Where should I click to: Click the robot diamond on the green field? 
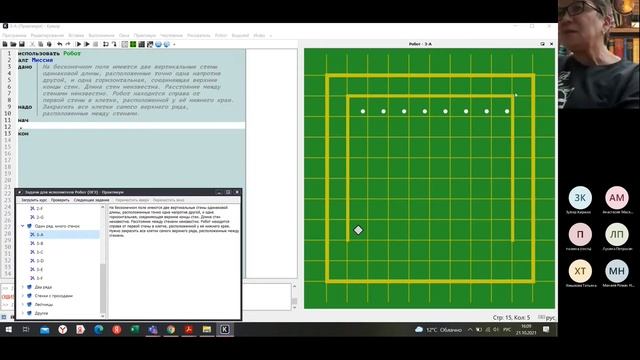358,230
